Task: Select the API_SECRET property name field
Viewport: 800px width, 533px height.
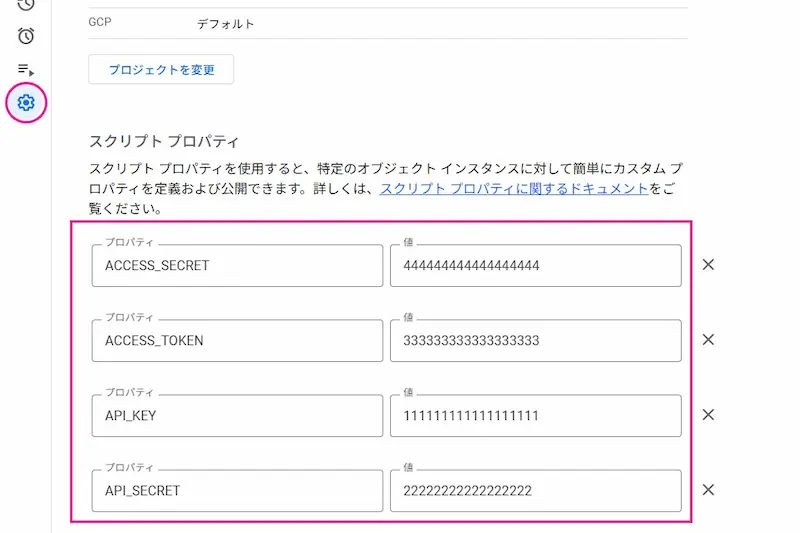Action: (x=236, y=491)
